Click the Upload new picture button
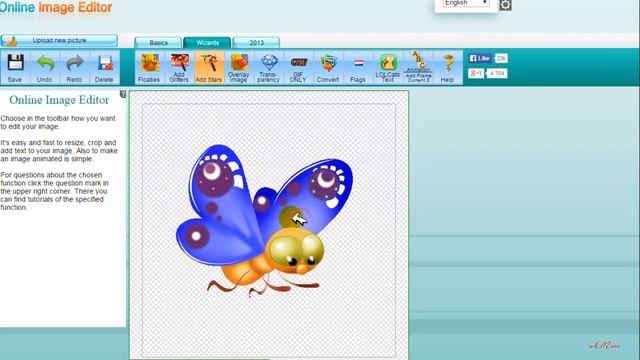The height and width of the screenshot is (360, 640). [x=60, y=40]
